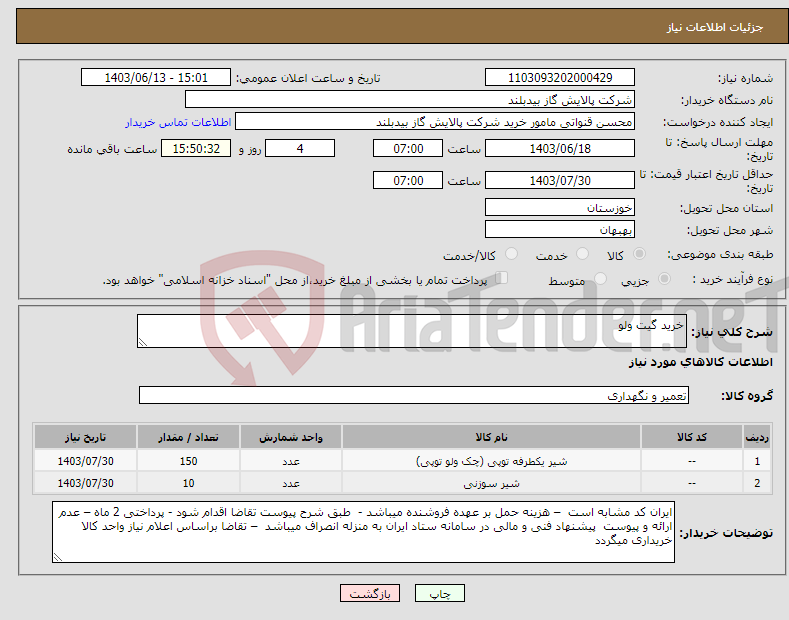Click the label توضیحات خریدار
The height and width of the screenshot is (620, 789).
pos(726,533)
